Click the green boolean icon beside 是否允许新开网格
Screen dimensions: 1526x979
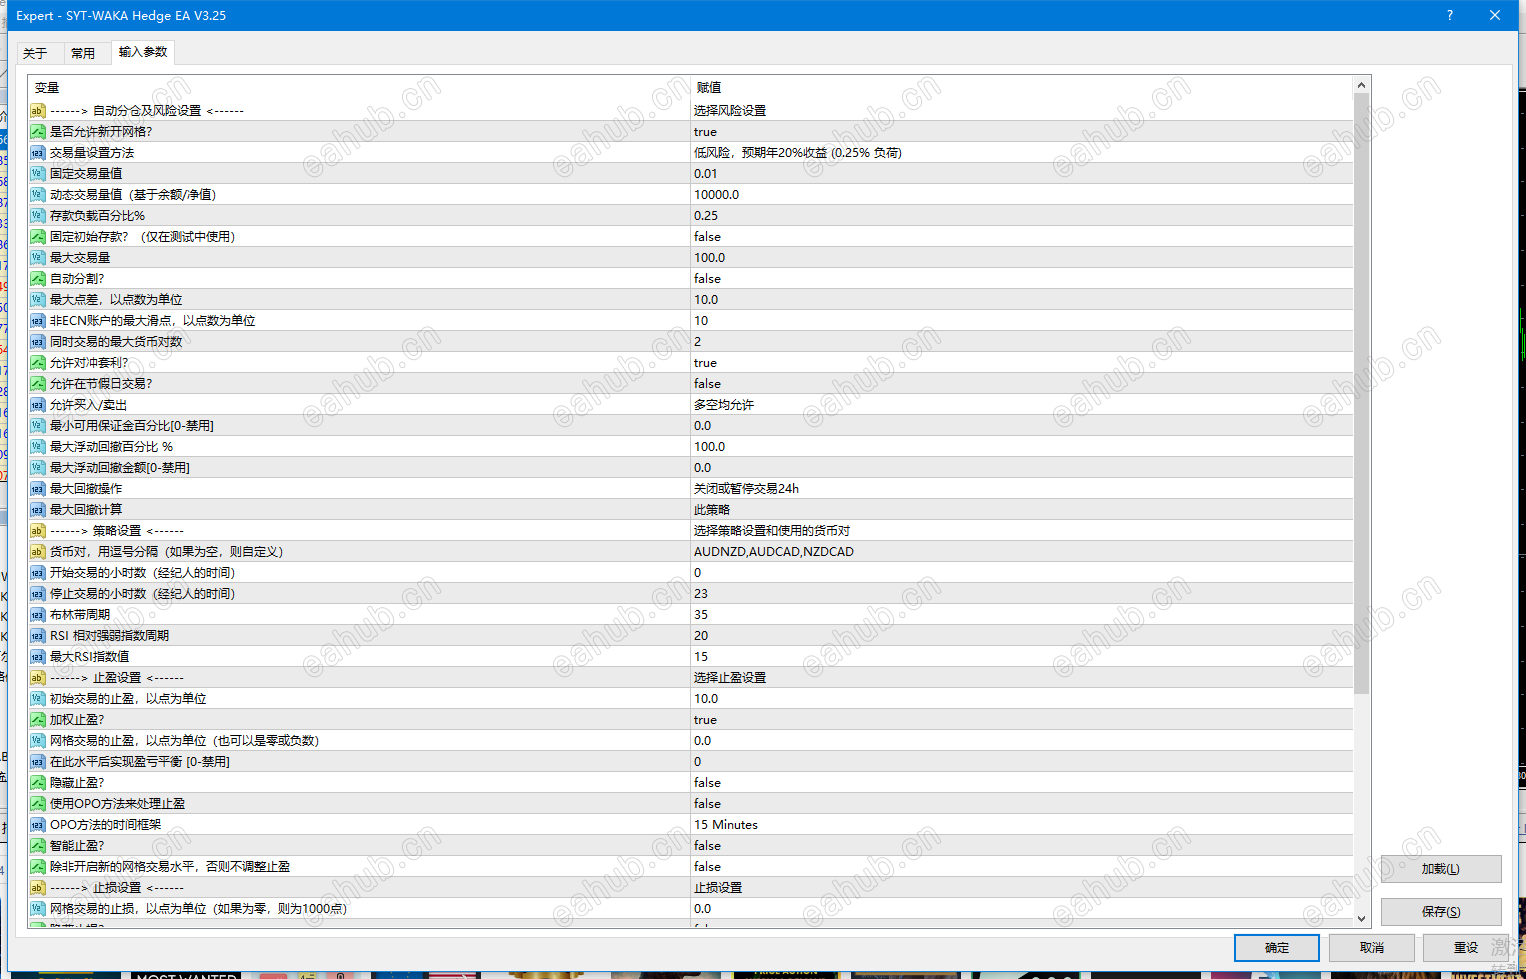click(37, 132)
